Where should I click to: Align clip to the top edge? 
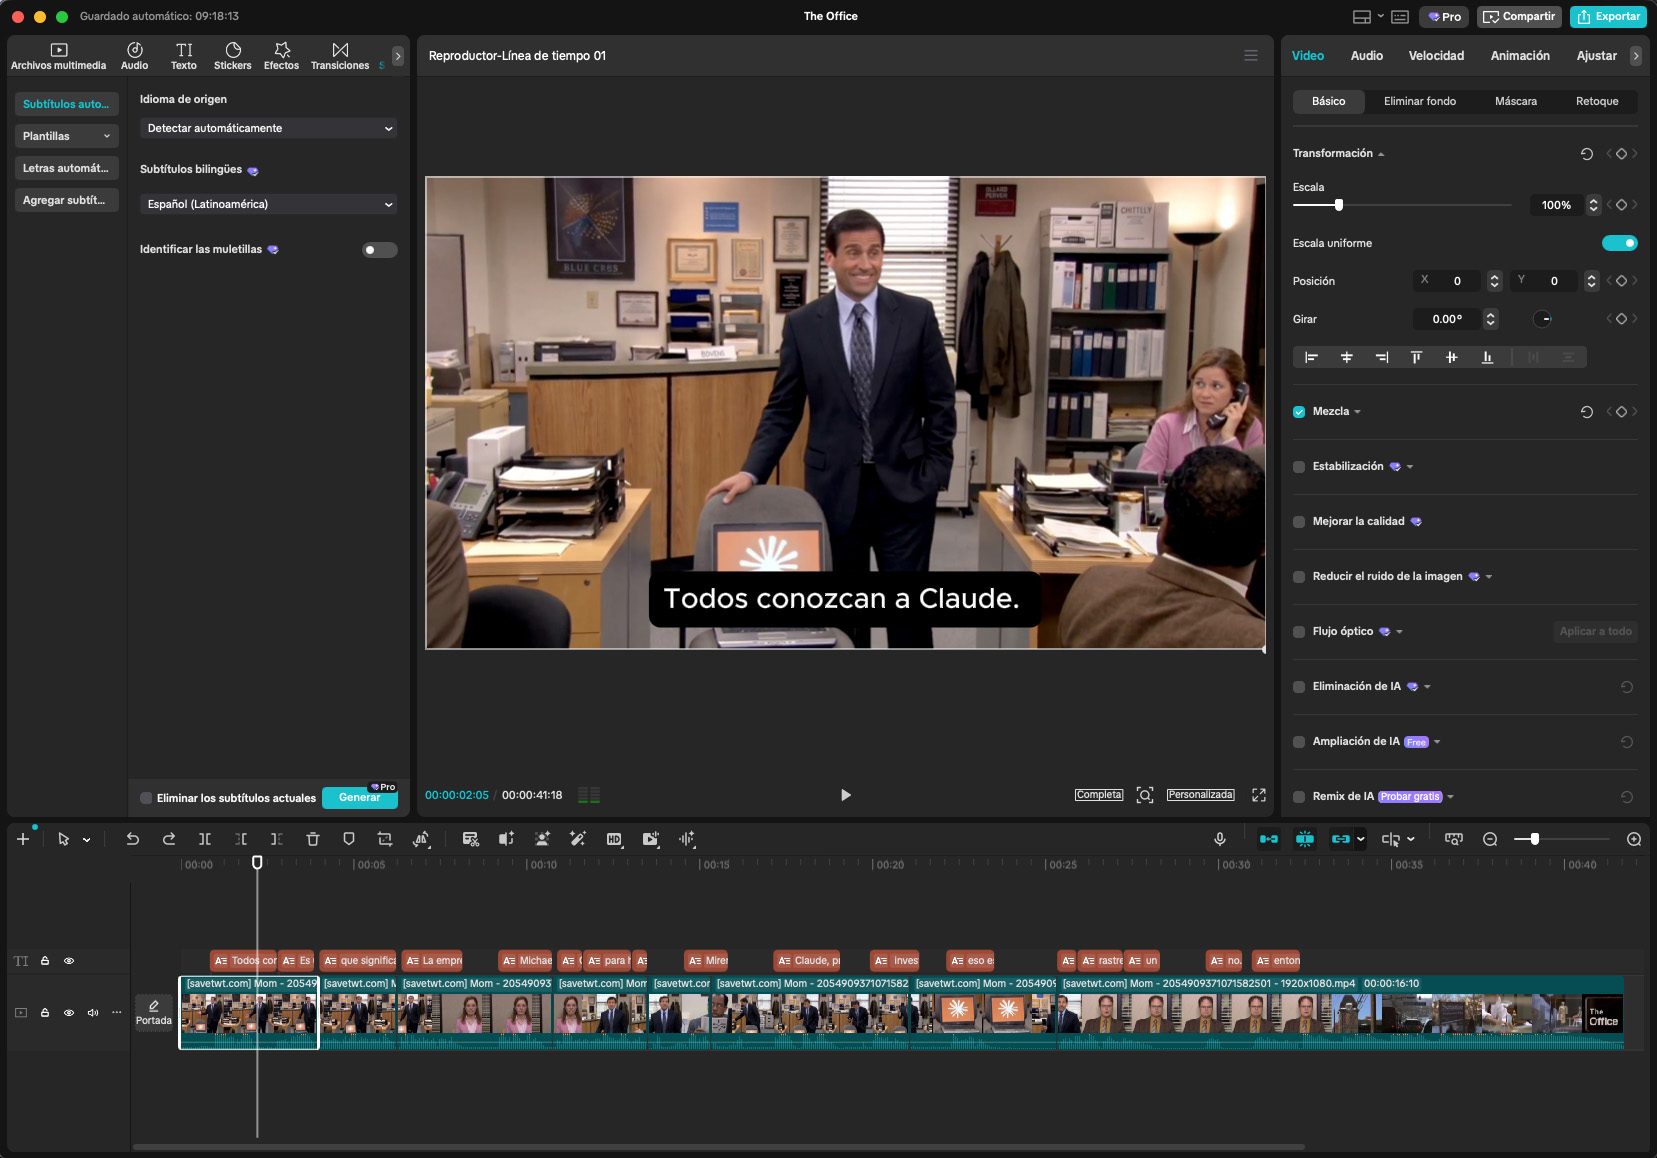(1416, 357)
